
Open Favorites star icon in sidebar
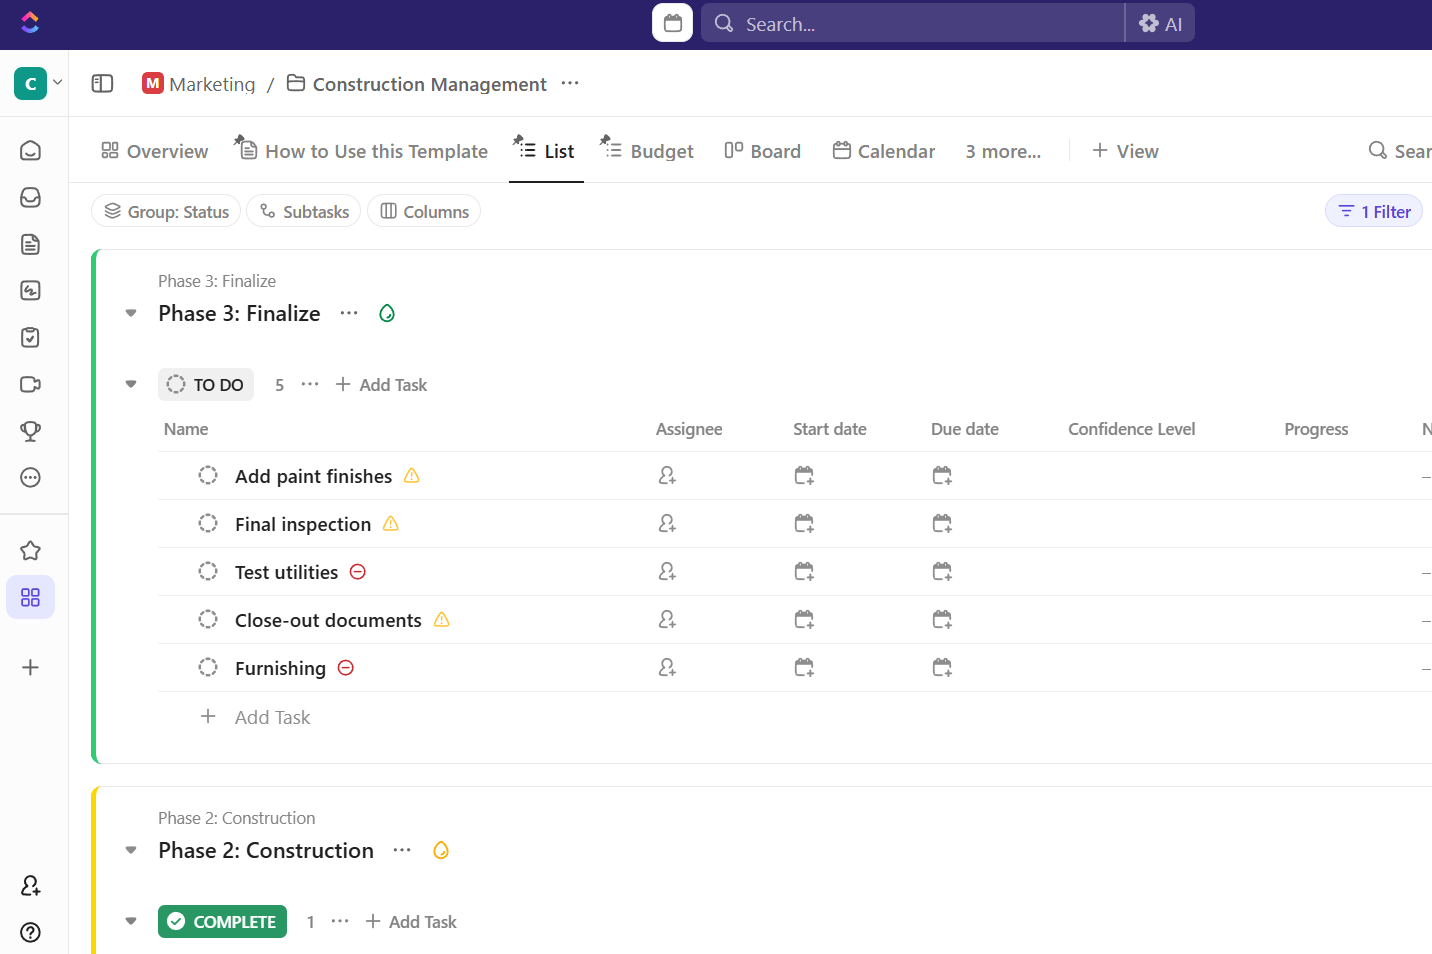(x=31, y=551)
